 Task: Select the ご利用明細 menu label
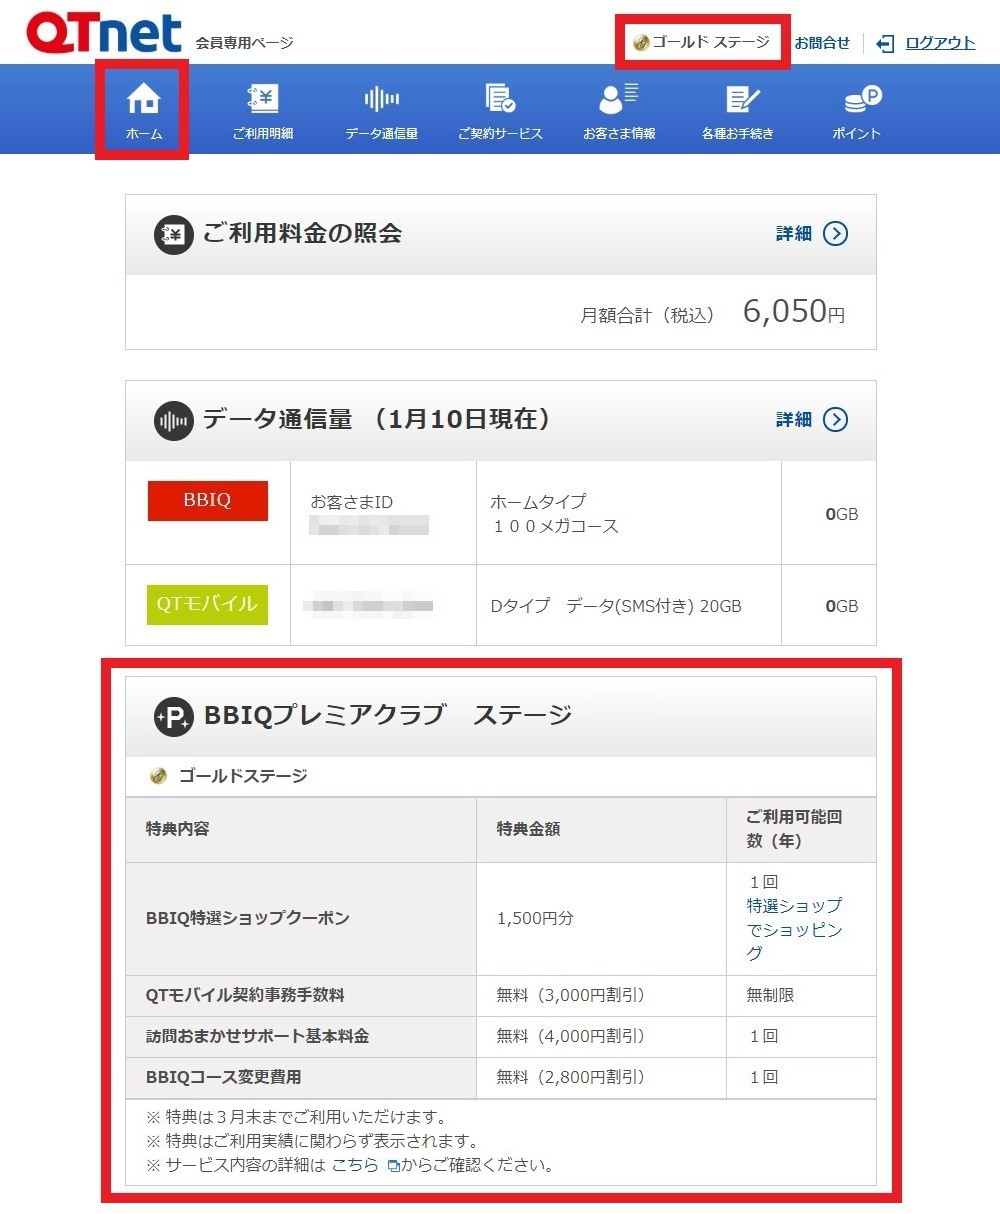(263, 133)
